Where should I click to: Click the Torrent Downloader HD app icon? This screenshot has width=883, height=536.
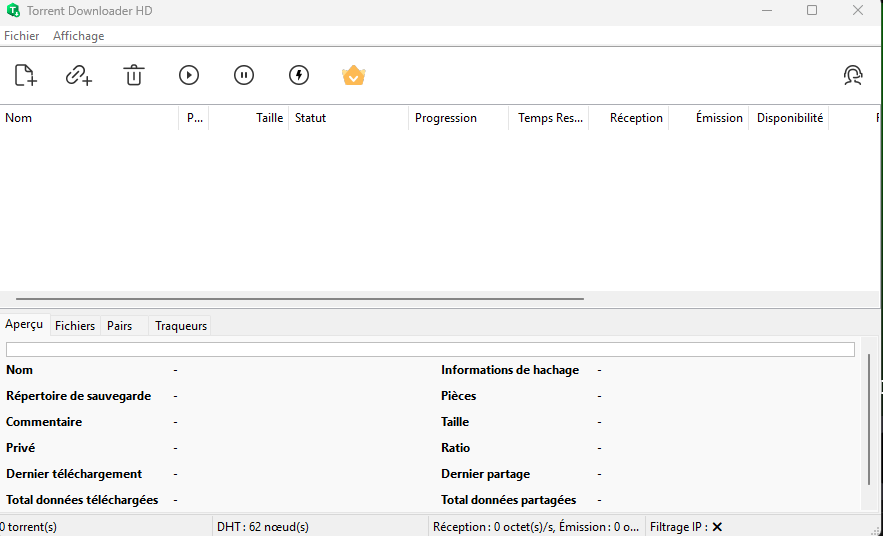point(13,10)
